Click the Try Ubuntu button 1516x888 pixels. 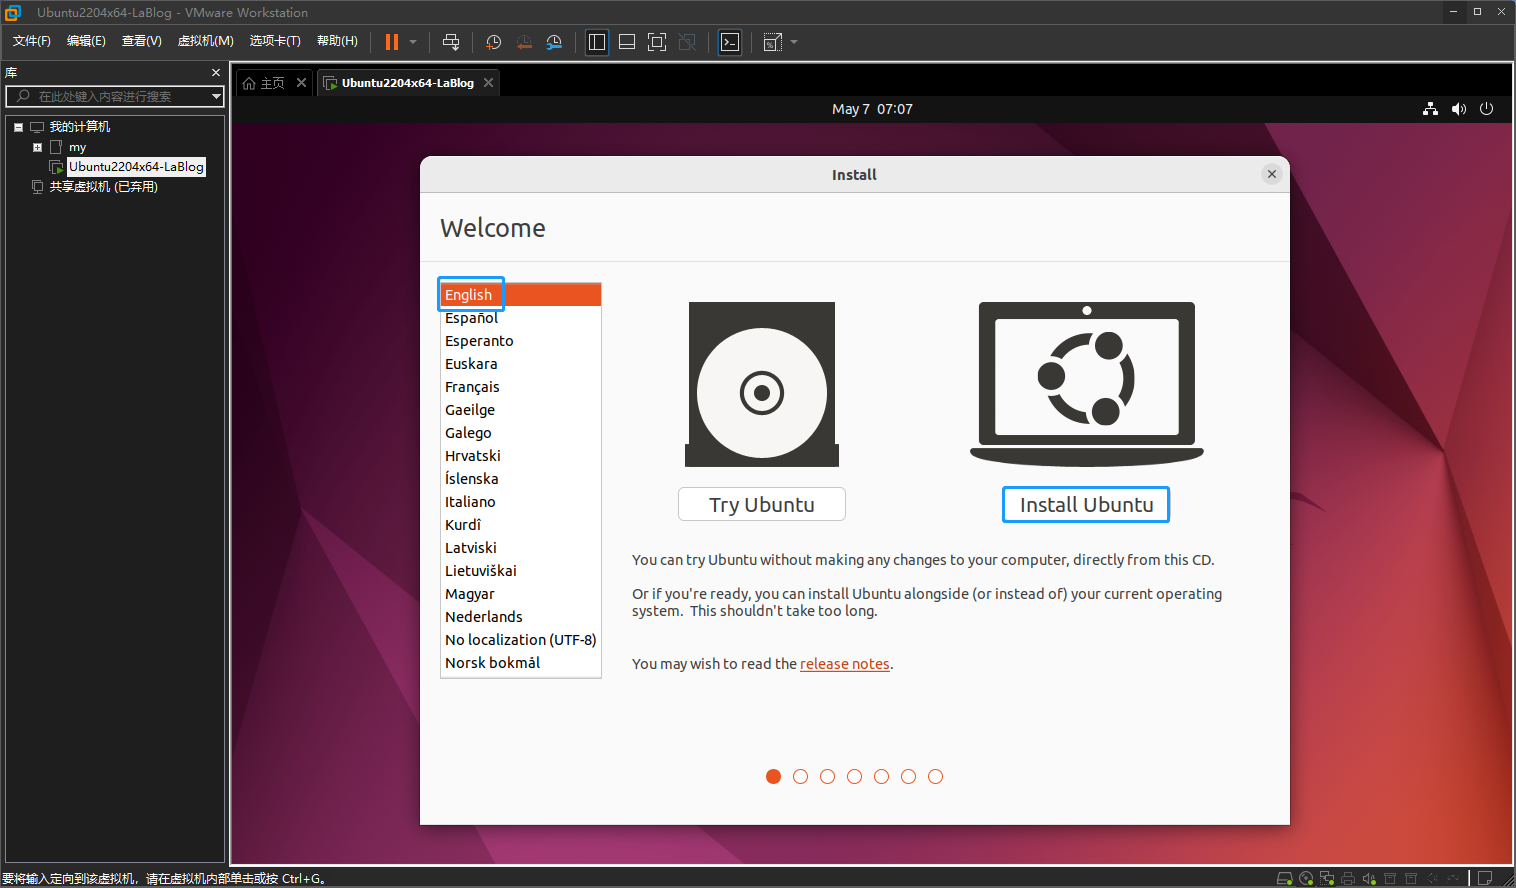(x=762, y=505)
